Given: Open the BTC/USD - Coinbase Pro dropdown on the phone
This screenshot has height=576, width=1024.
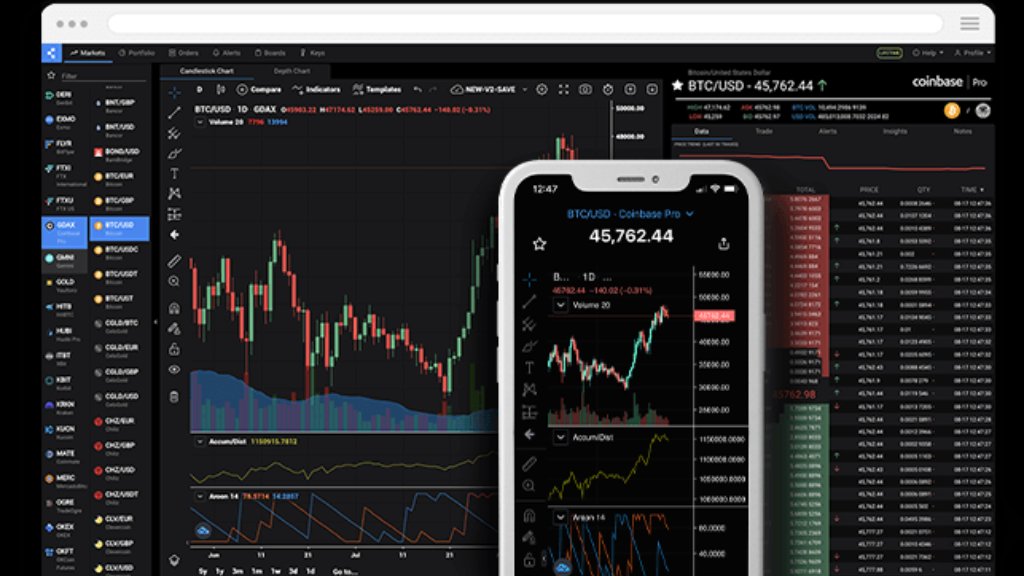Looking at the screenshot, I should click(x=630, y=214).
